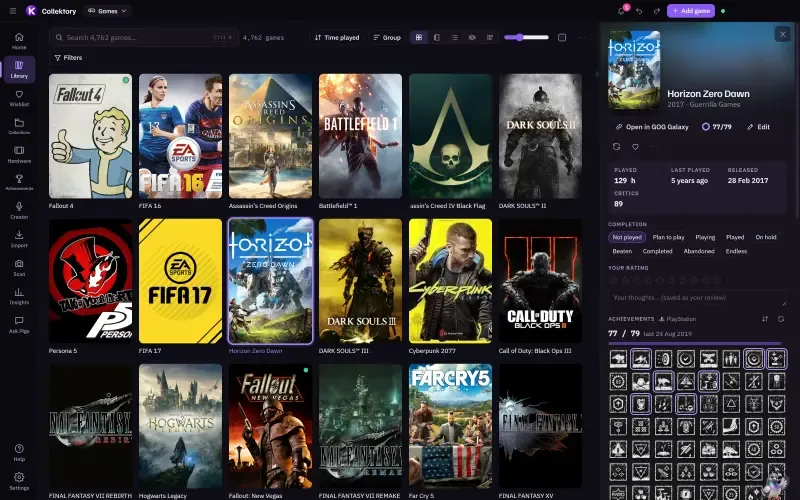
Task: Open Settings gear in the sidebar
Action: point(19,481)
